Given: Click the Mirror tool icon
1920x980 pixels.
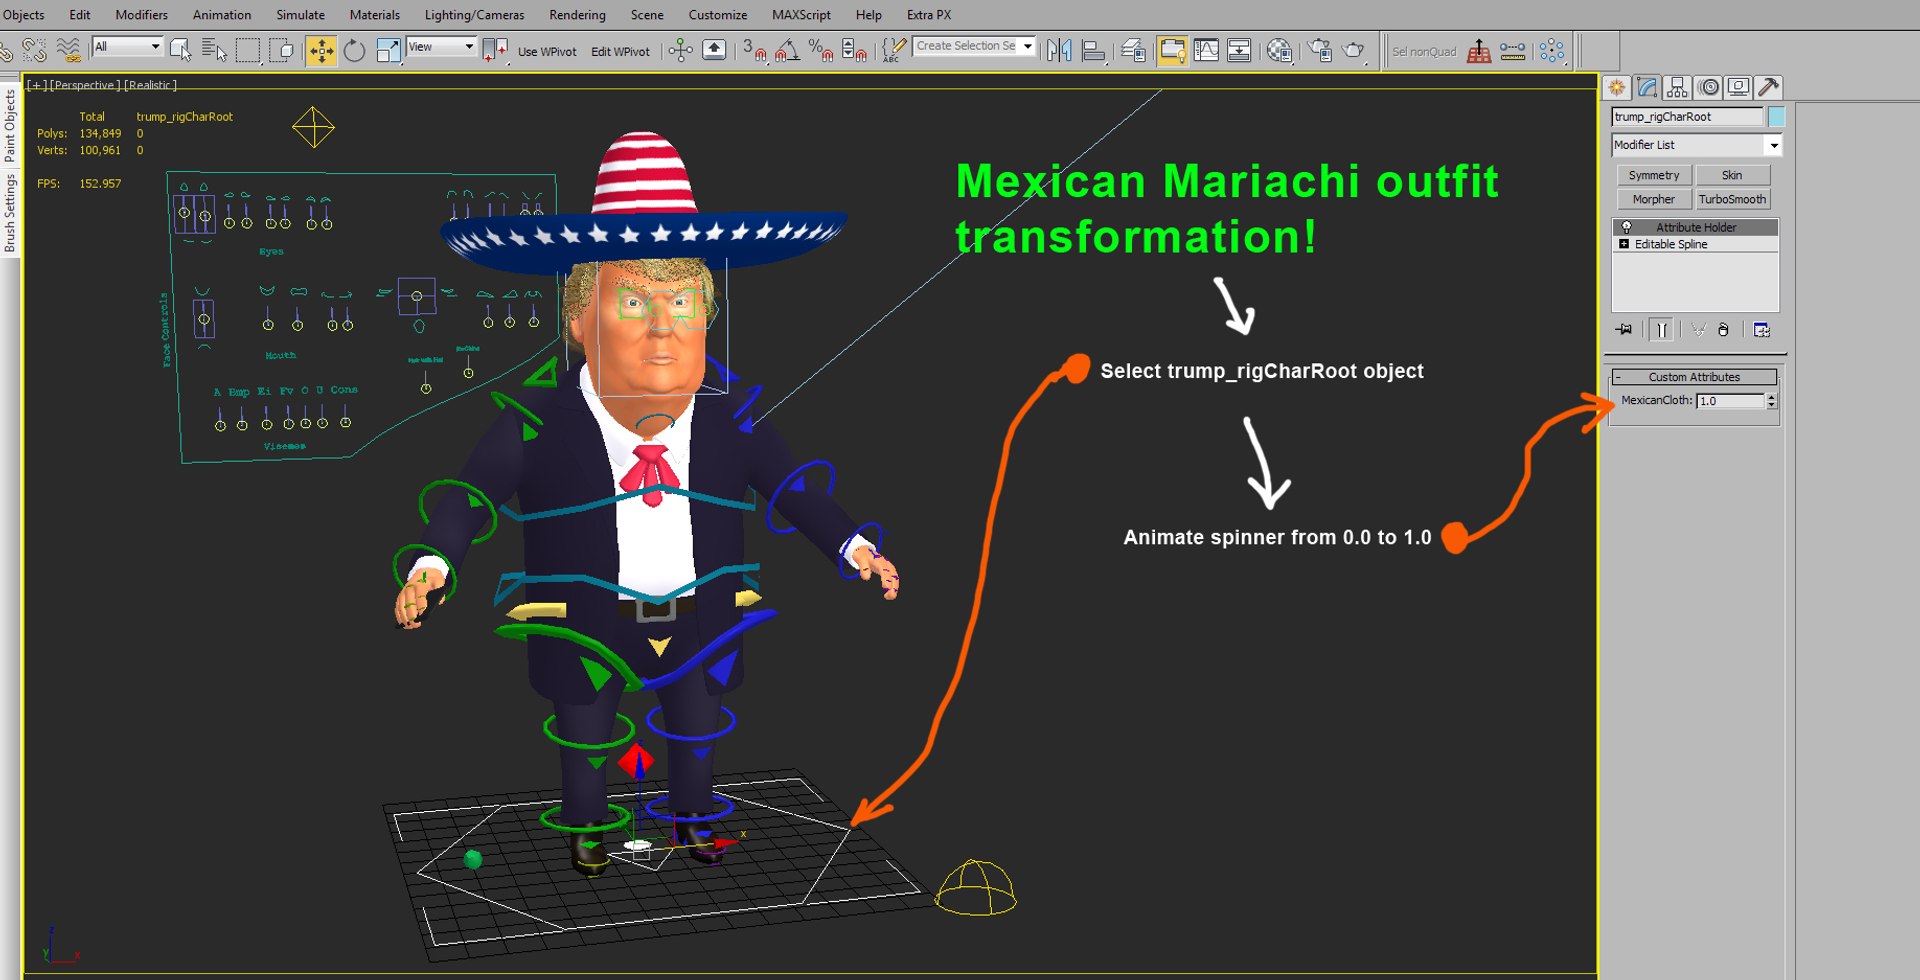Looking at the screenshot, I should (1059, 50).
